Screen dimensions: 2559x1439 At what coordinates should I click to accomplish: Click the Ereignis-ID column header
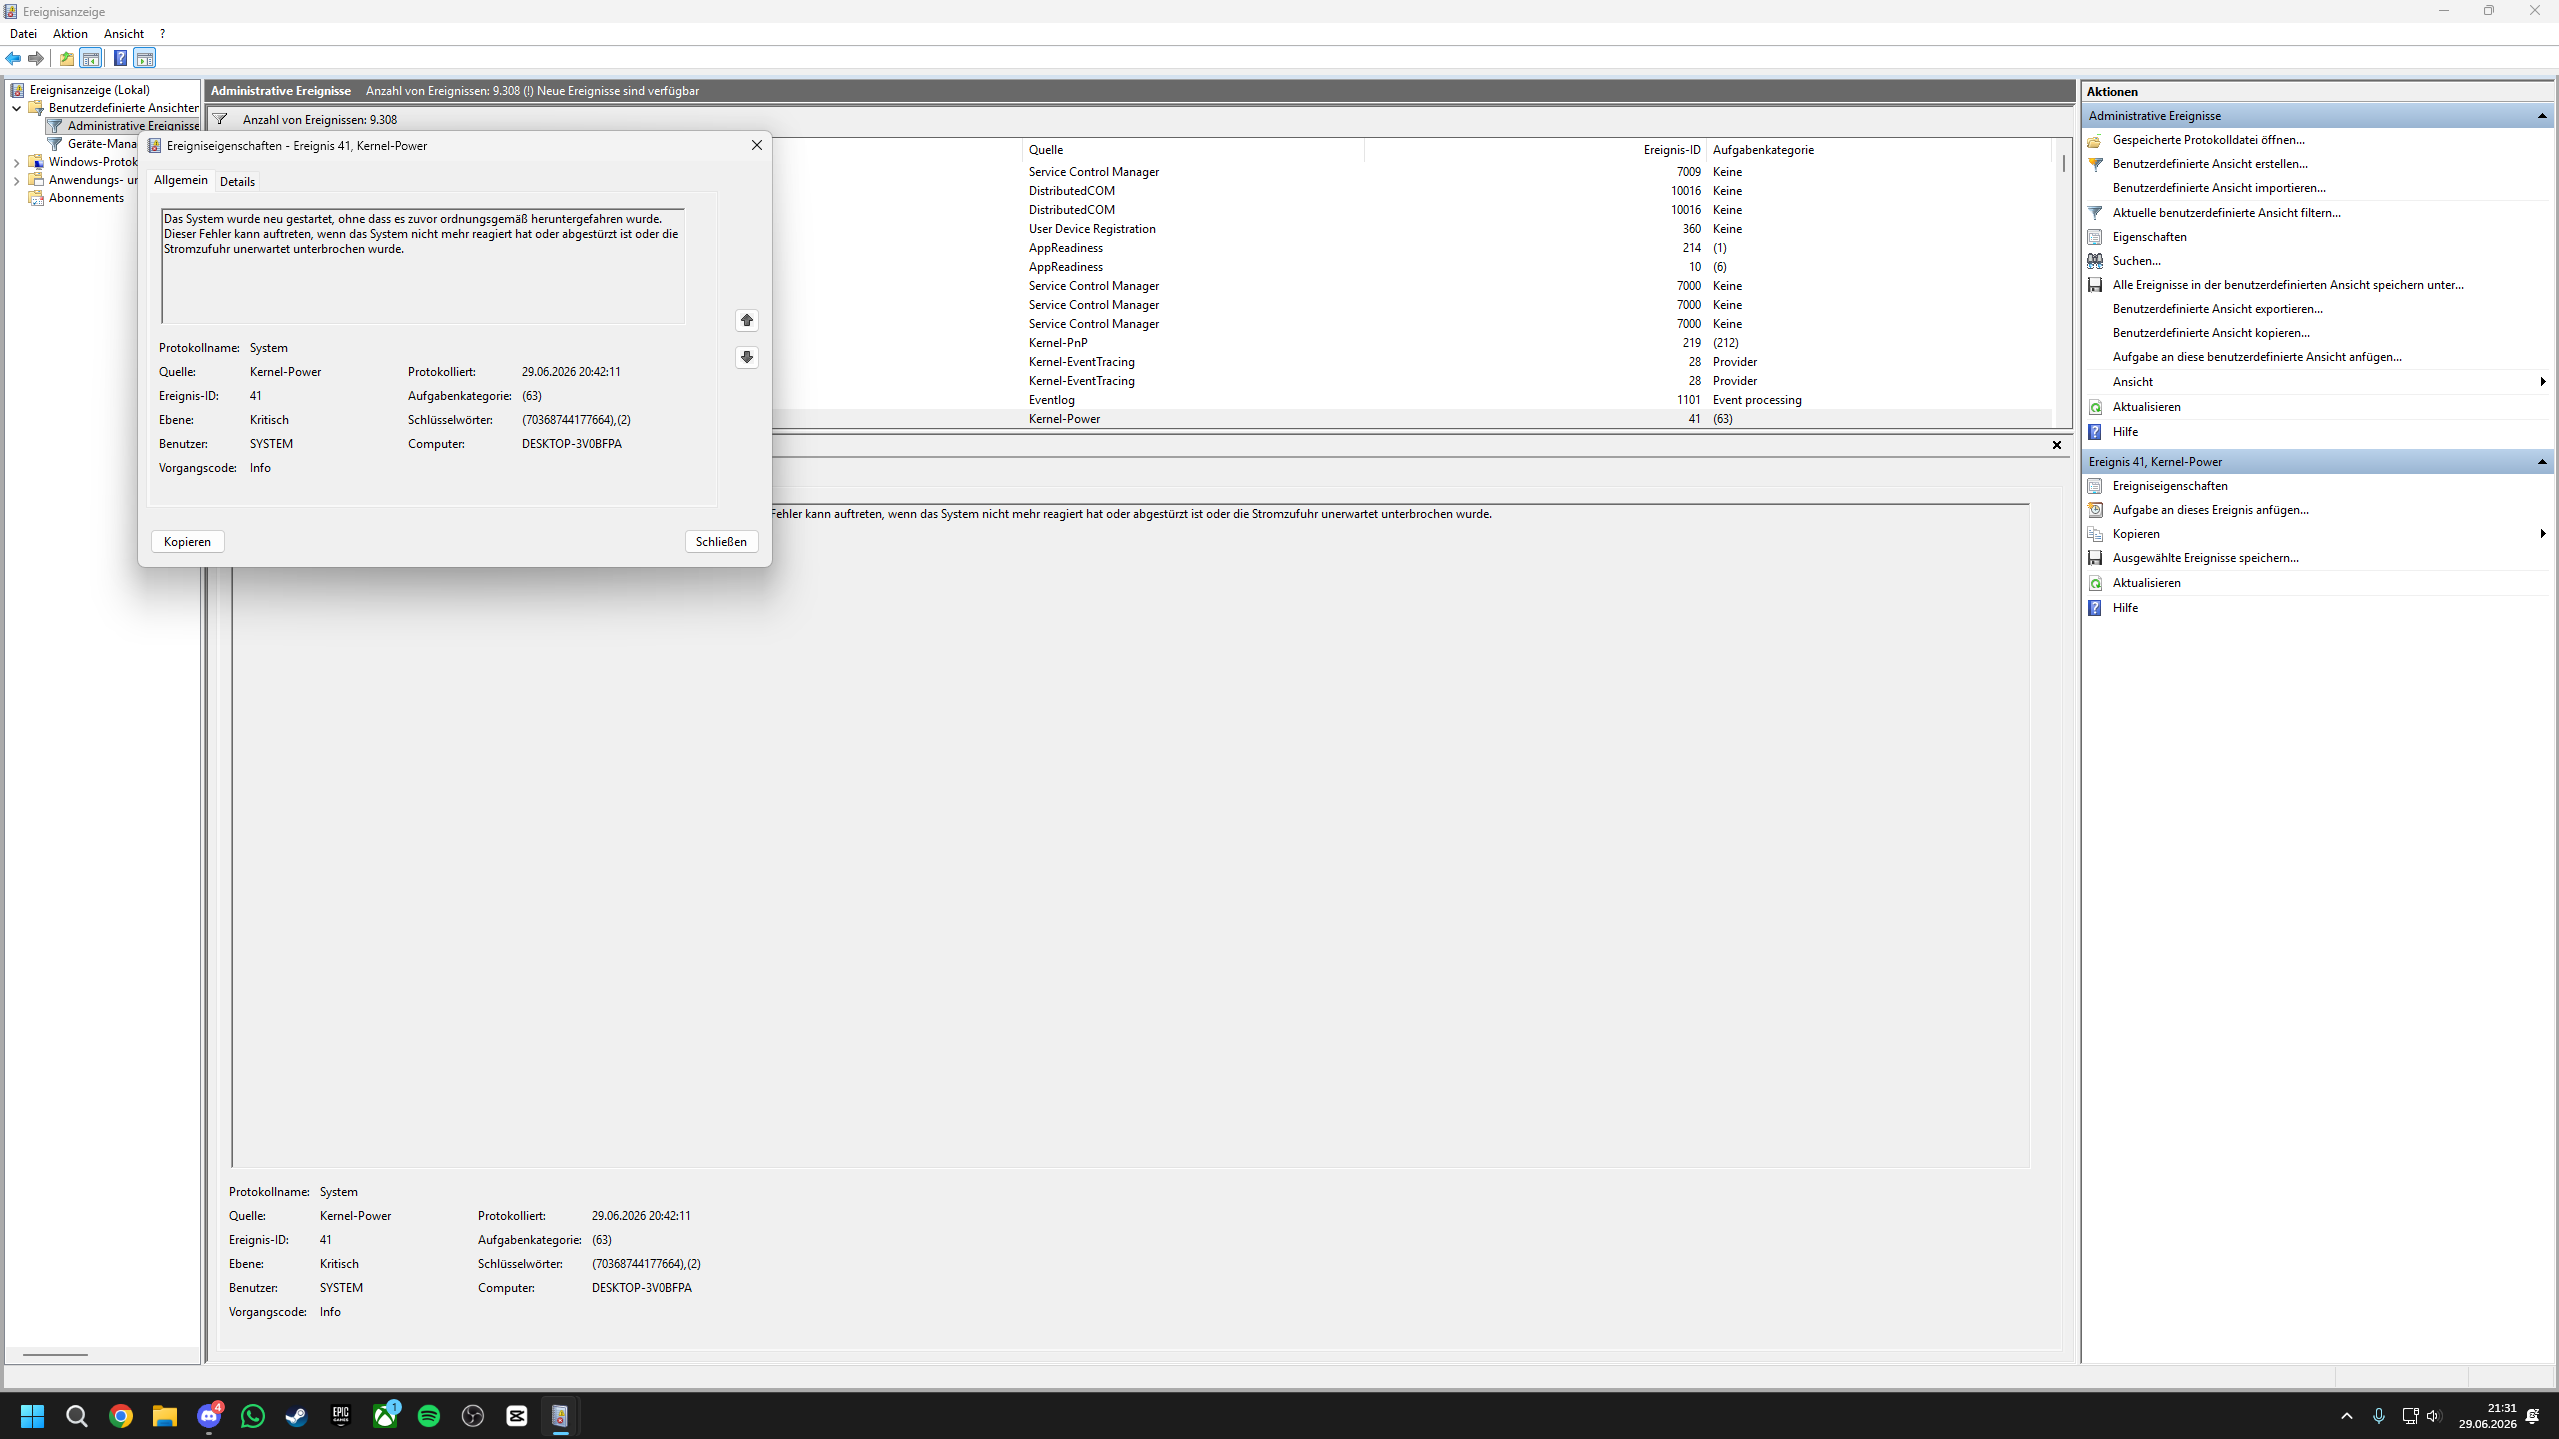tap(1535, 150)
